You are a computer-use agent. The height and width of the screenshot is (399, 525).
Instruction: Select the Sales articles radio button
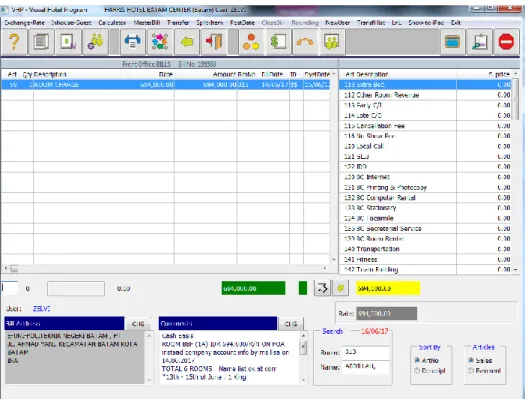coord(471,360)
